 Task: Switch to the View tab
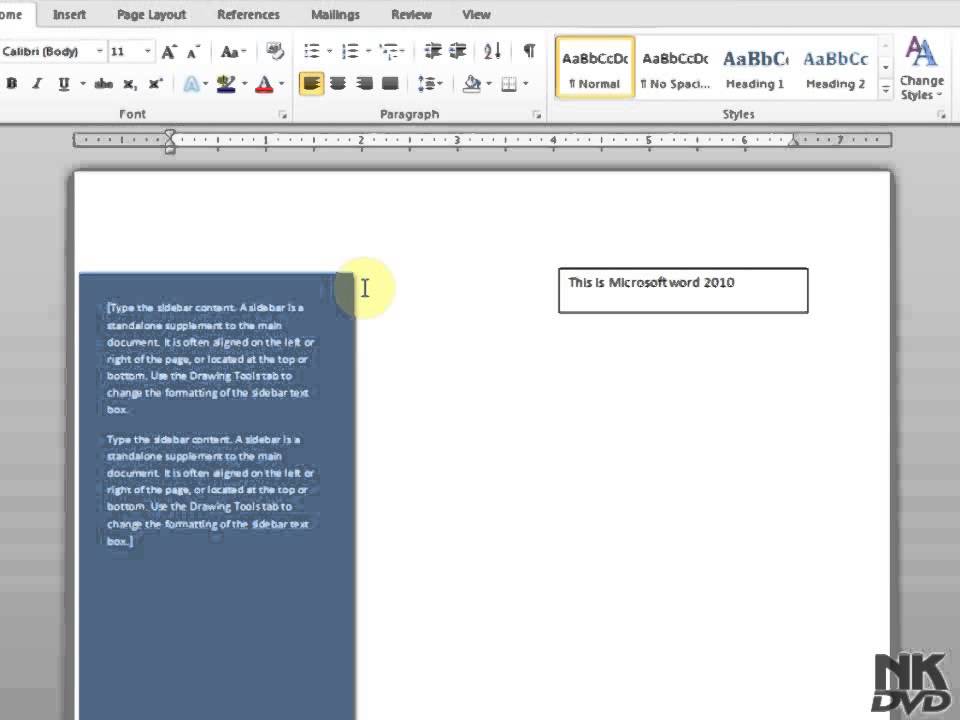click(476, 14)
